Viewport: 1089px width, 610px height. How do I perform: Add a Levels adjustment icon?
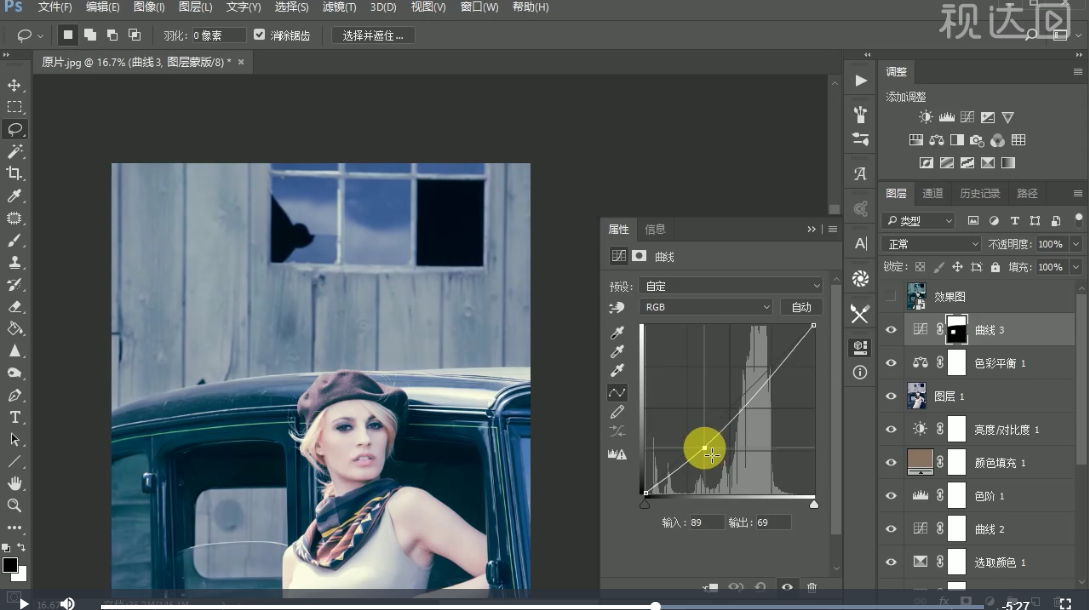pos(947,117)
